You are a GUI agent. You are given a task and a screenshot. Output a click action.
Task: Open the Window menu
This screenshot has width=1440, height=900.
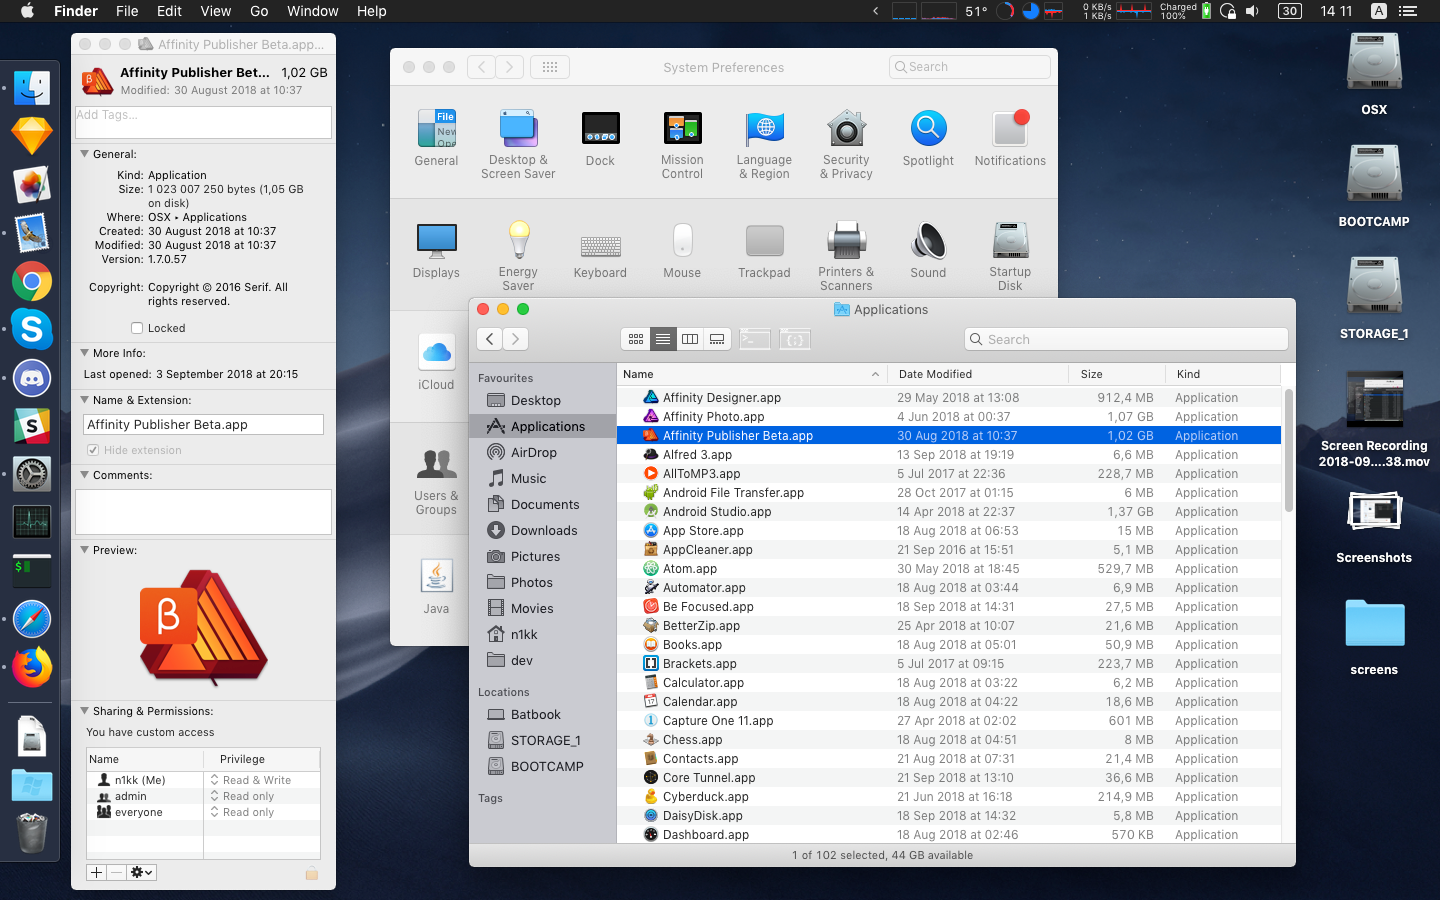(313, 11)
